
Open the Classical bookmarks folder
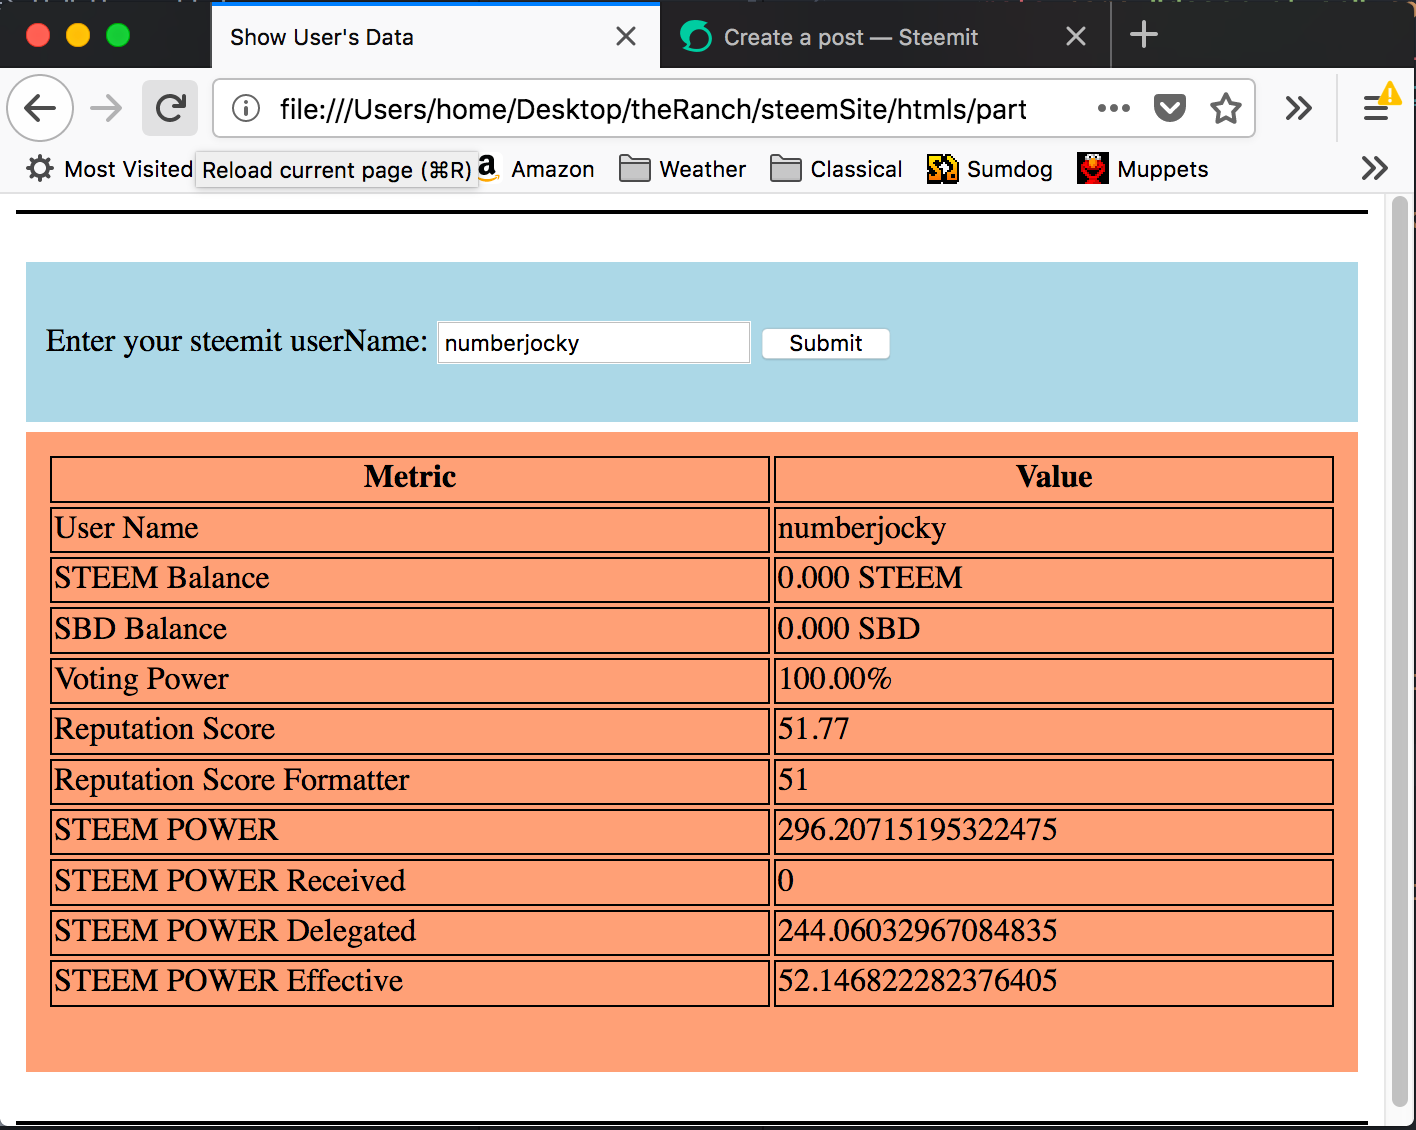click(837, 169)
